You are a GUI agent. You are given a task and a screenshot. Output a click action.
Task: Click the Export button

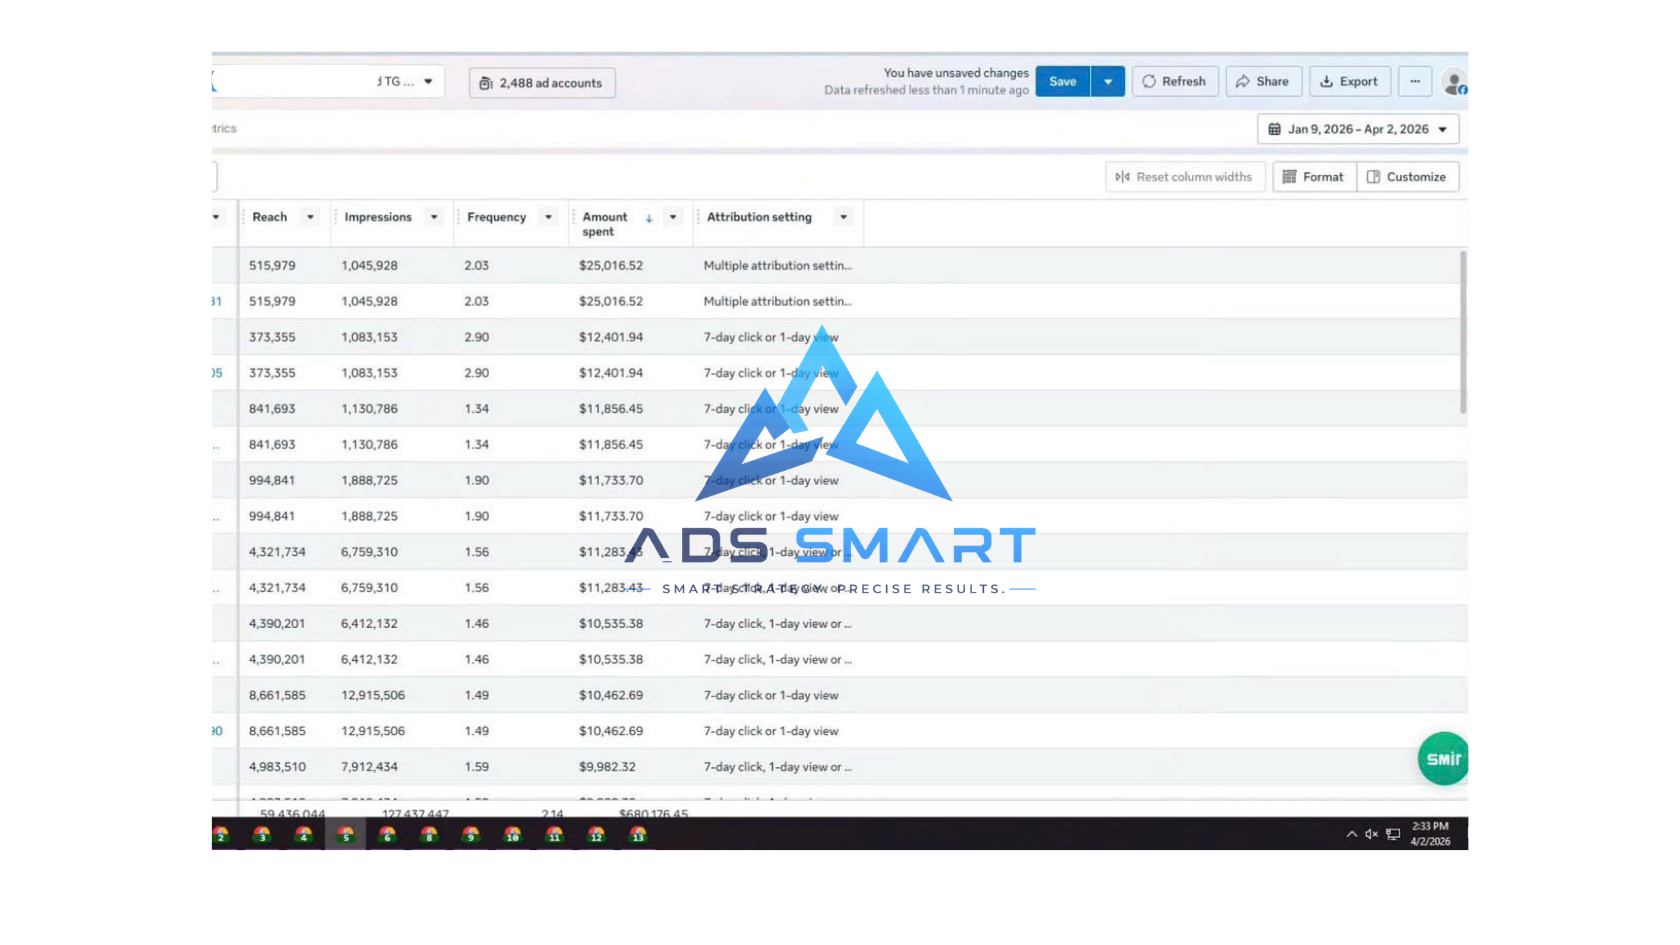coord(1350,82)
